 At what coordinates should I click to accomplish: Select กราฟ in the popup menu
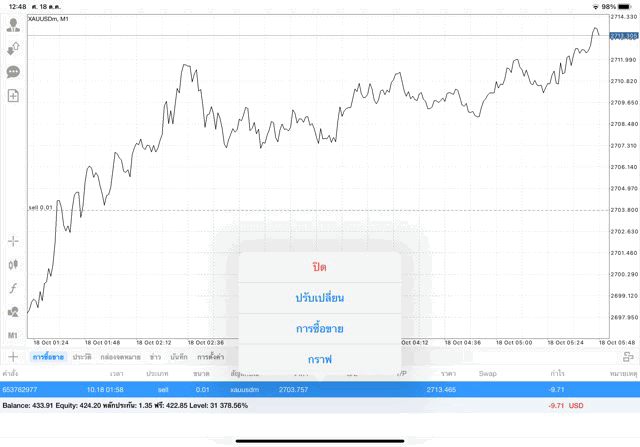pos(319,359)
